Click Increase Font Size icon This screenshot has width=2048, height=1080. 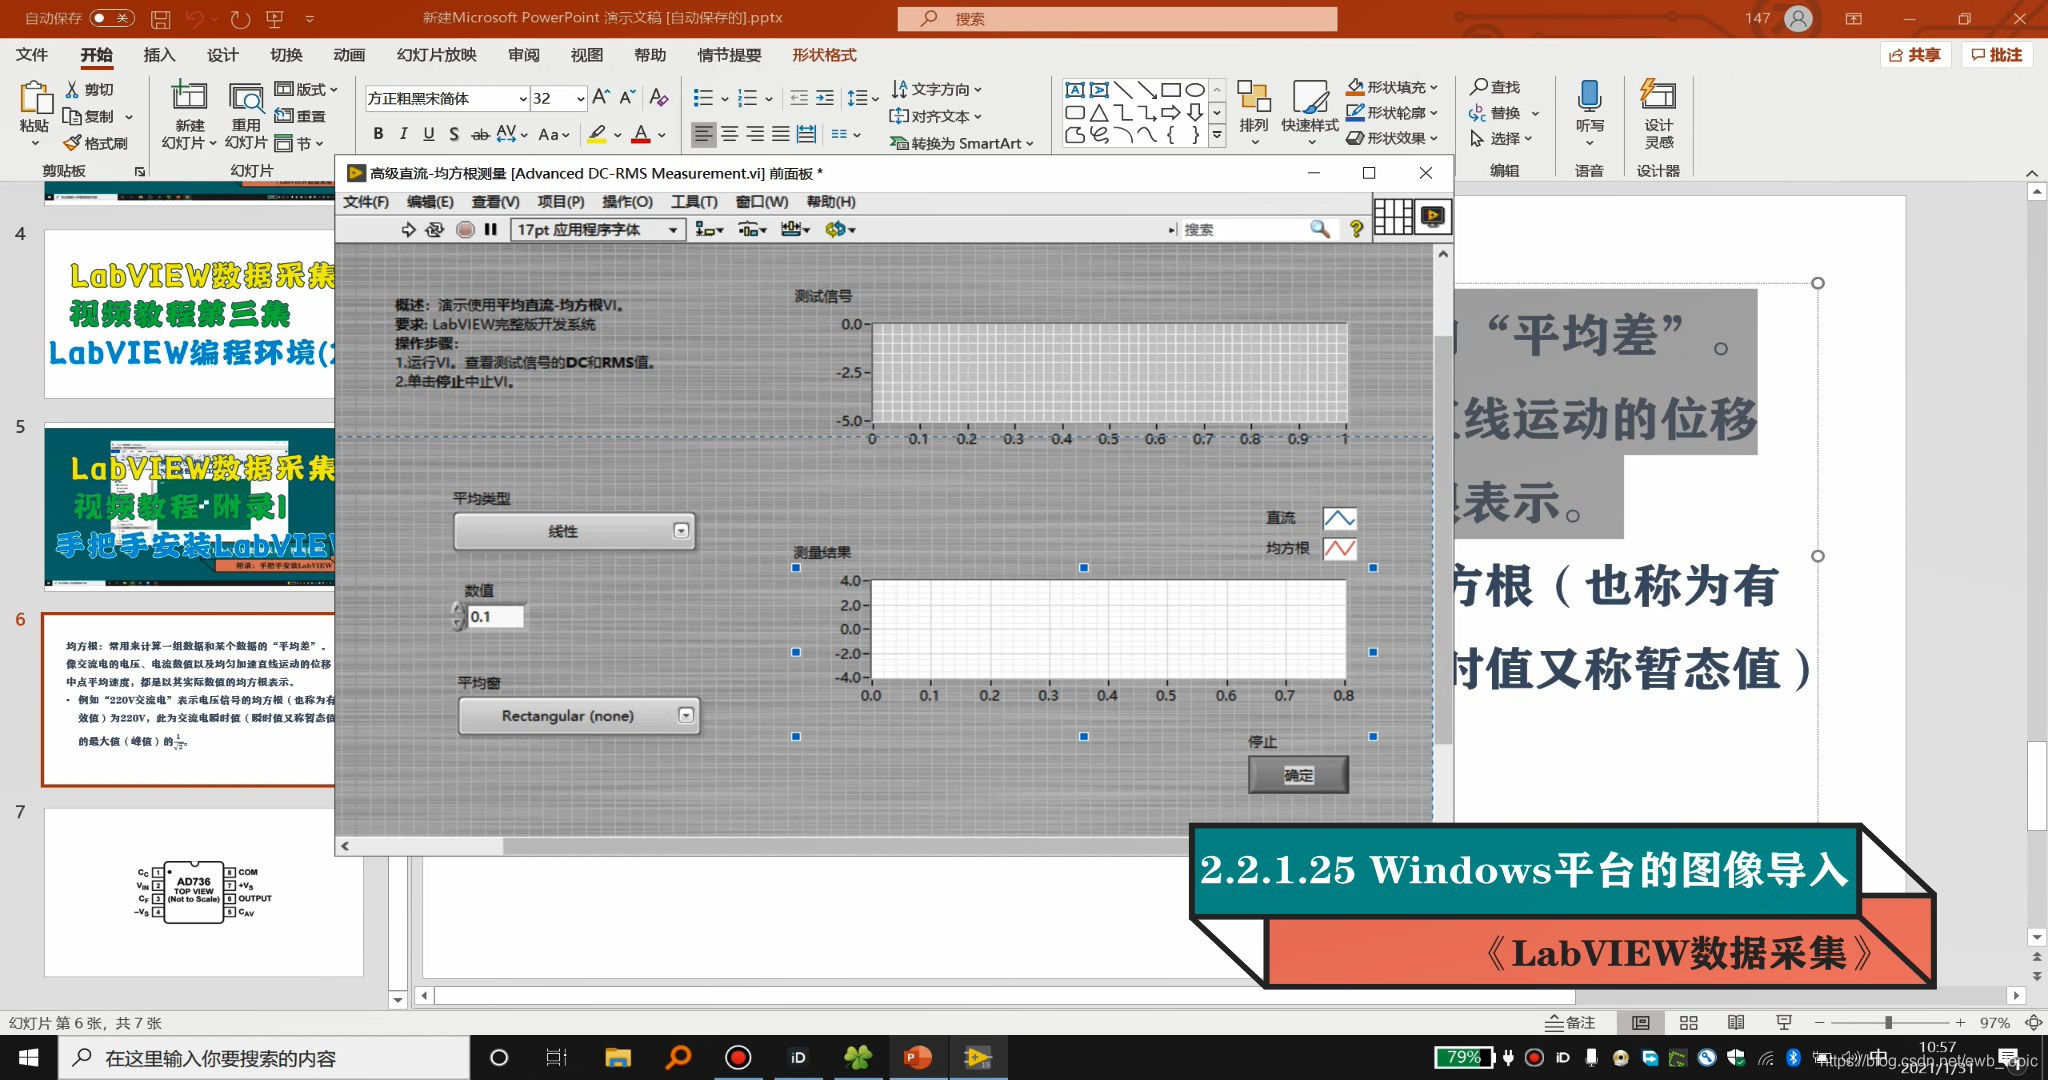(x=601, y=97)
